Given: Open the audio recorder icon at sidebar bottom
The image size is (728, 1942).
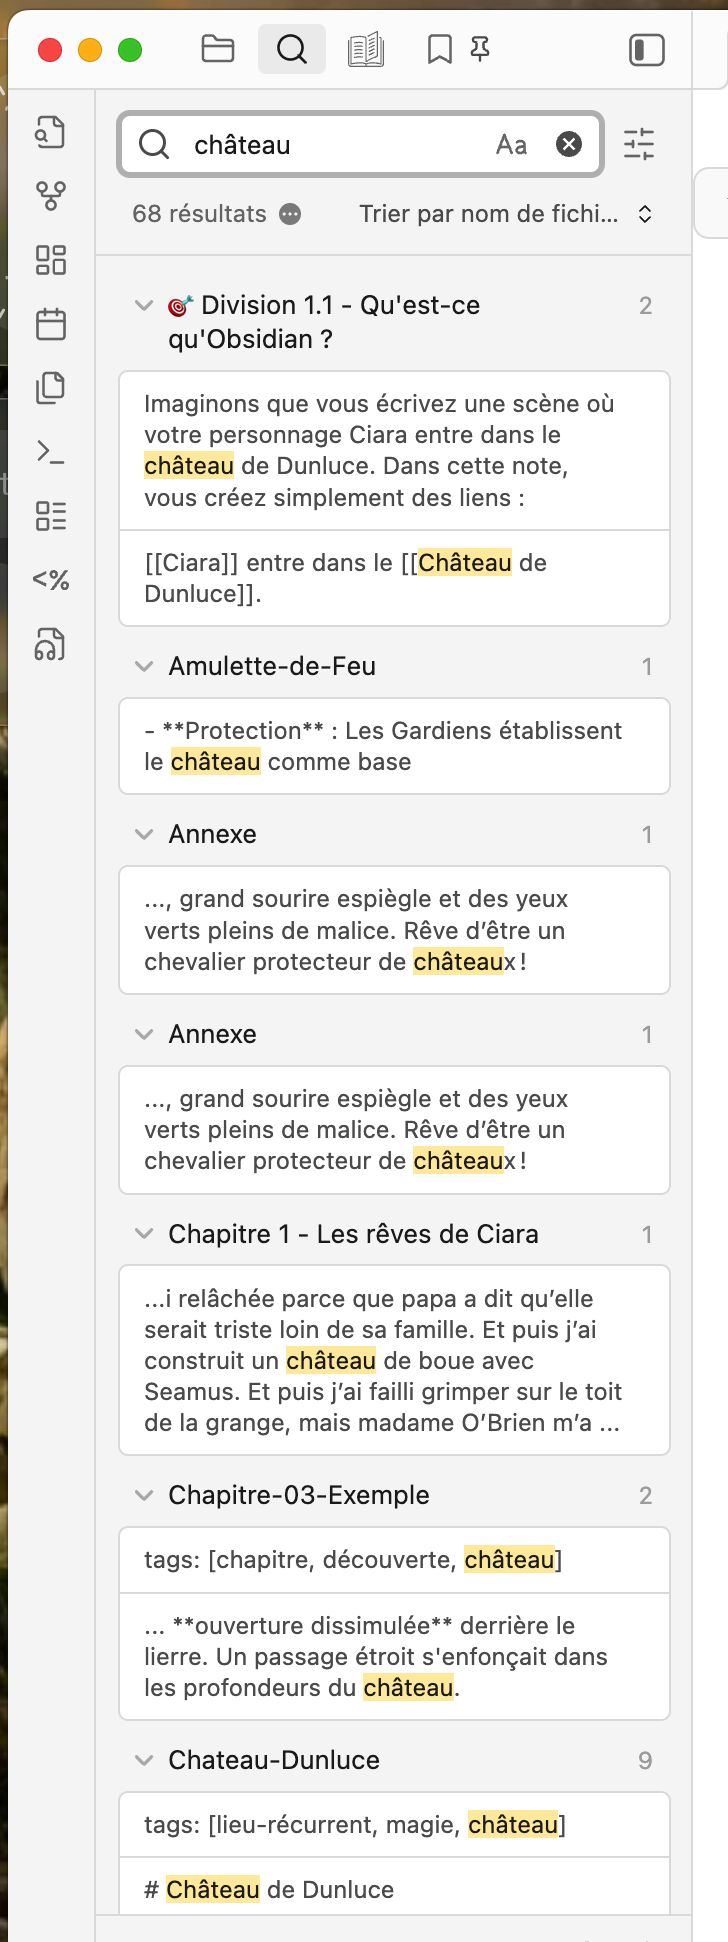Looking at the screenshot, I should (50, 645).
